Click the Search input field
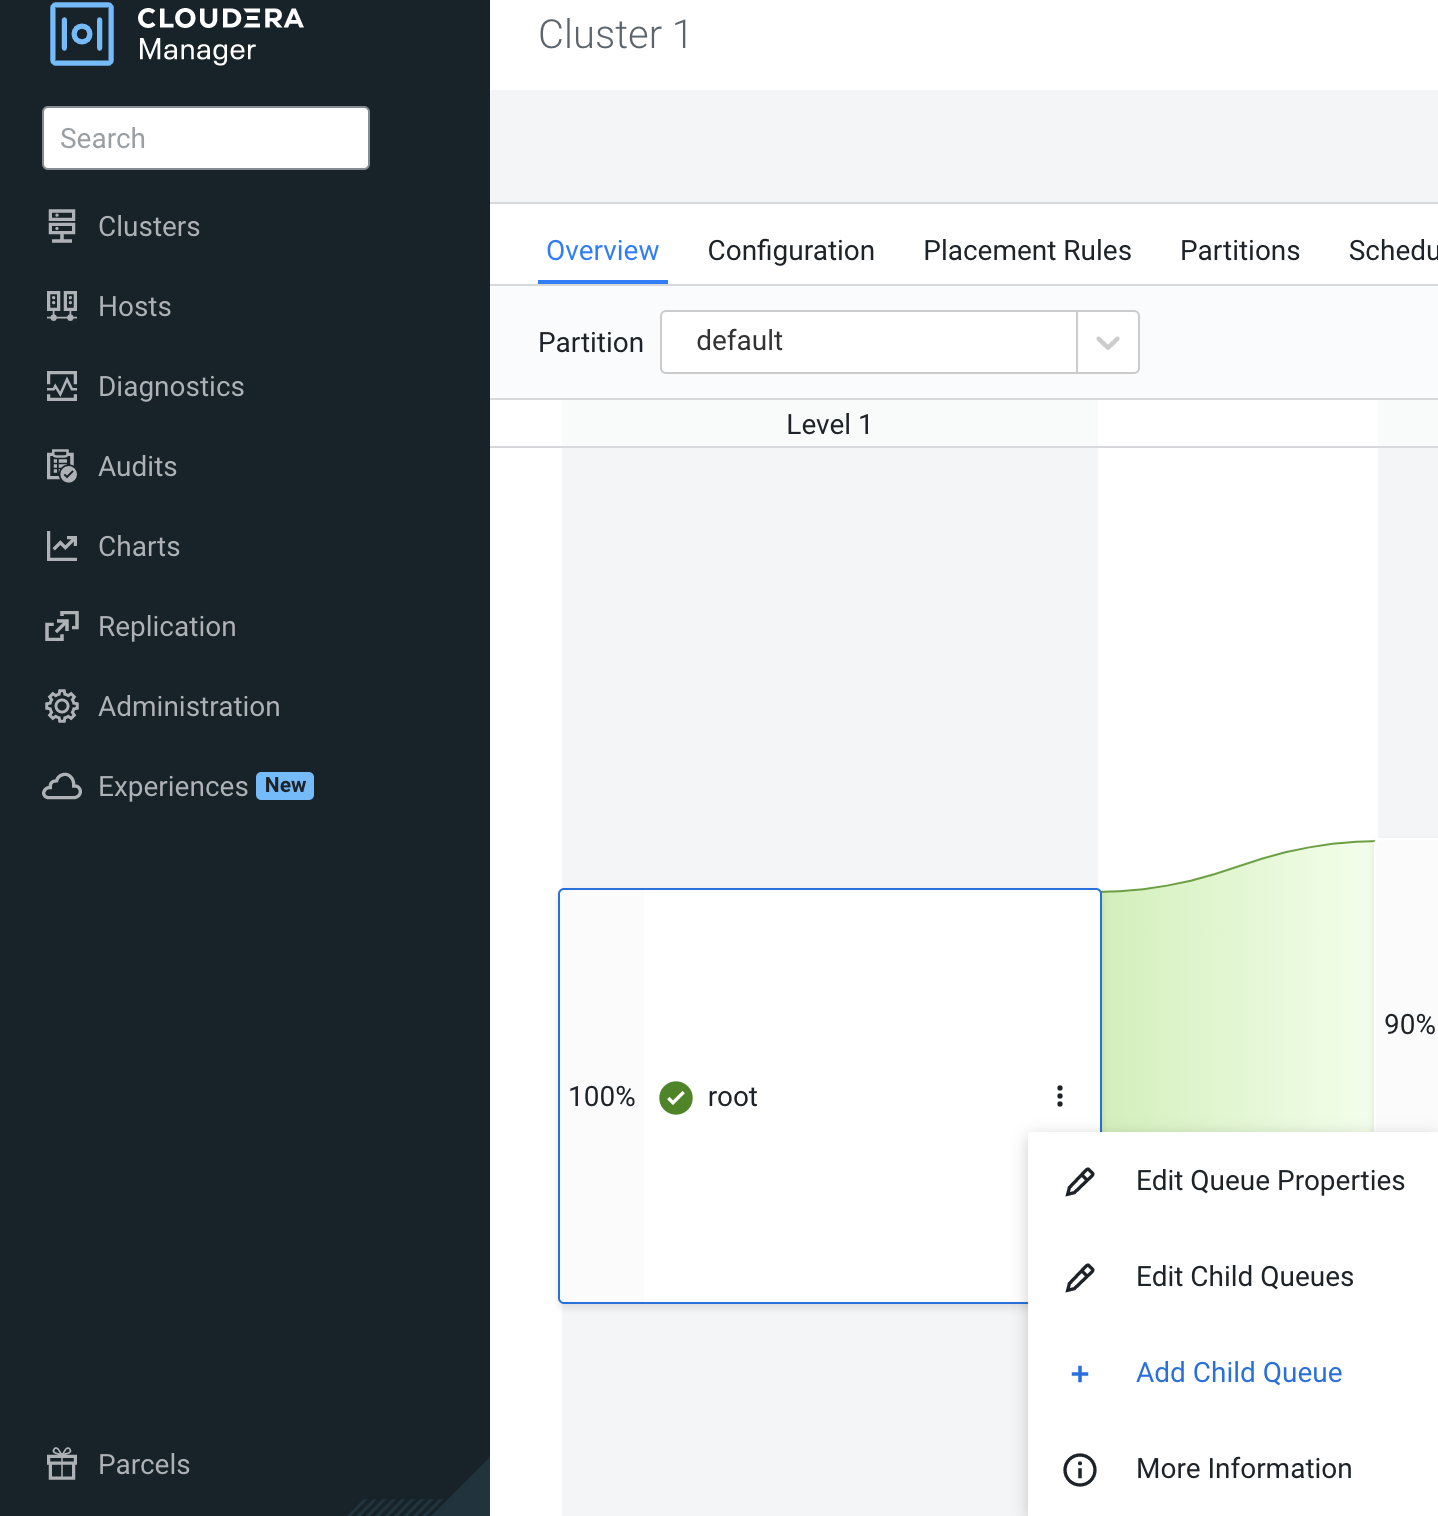1438x1516 pixels. [x=206, y=138]
